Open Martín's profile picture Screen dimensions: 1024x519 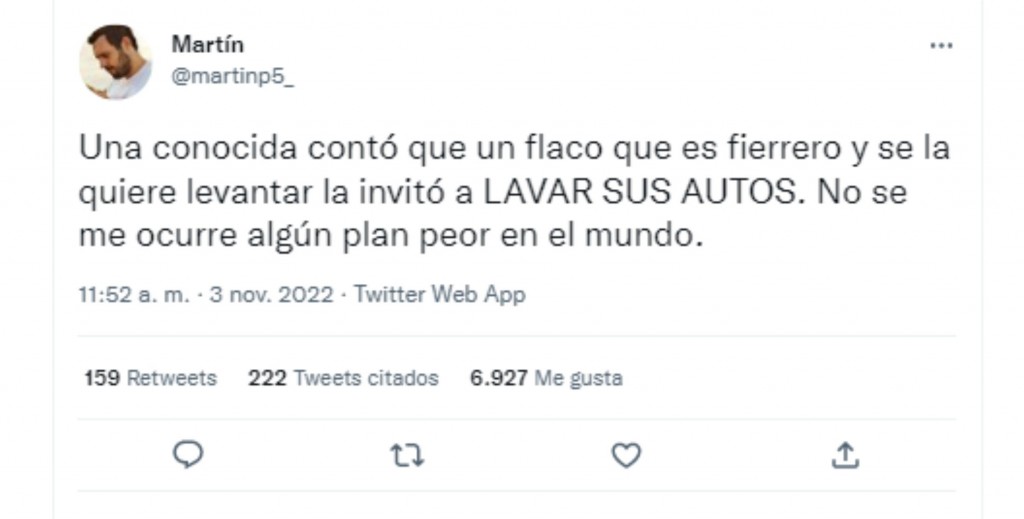pos(116,62)
